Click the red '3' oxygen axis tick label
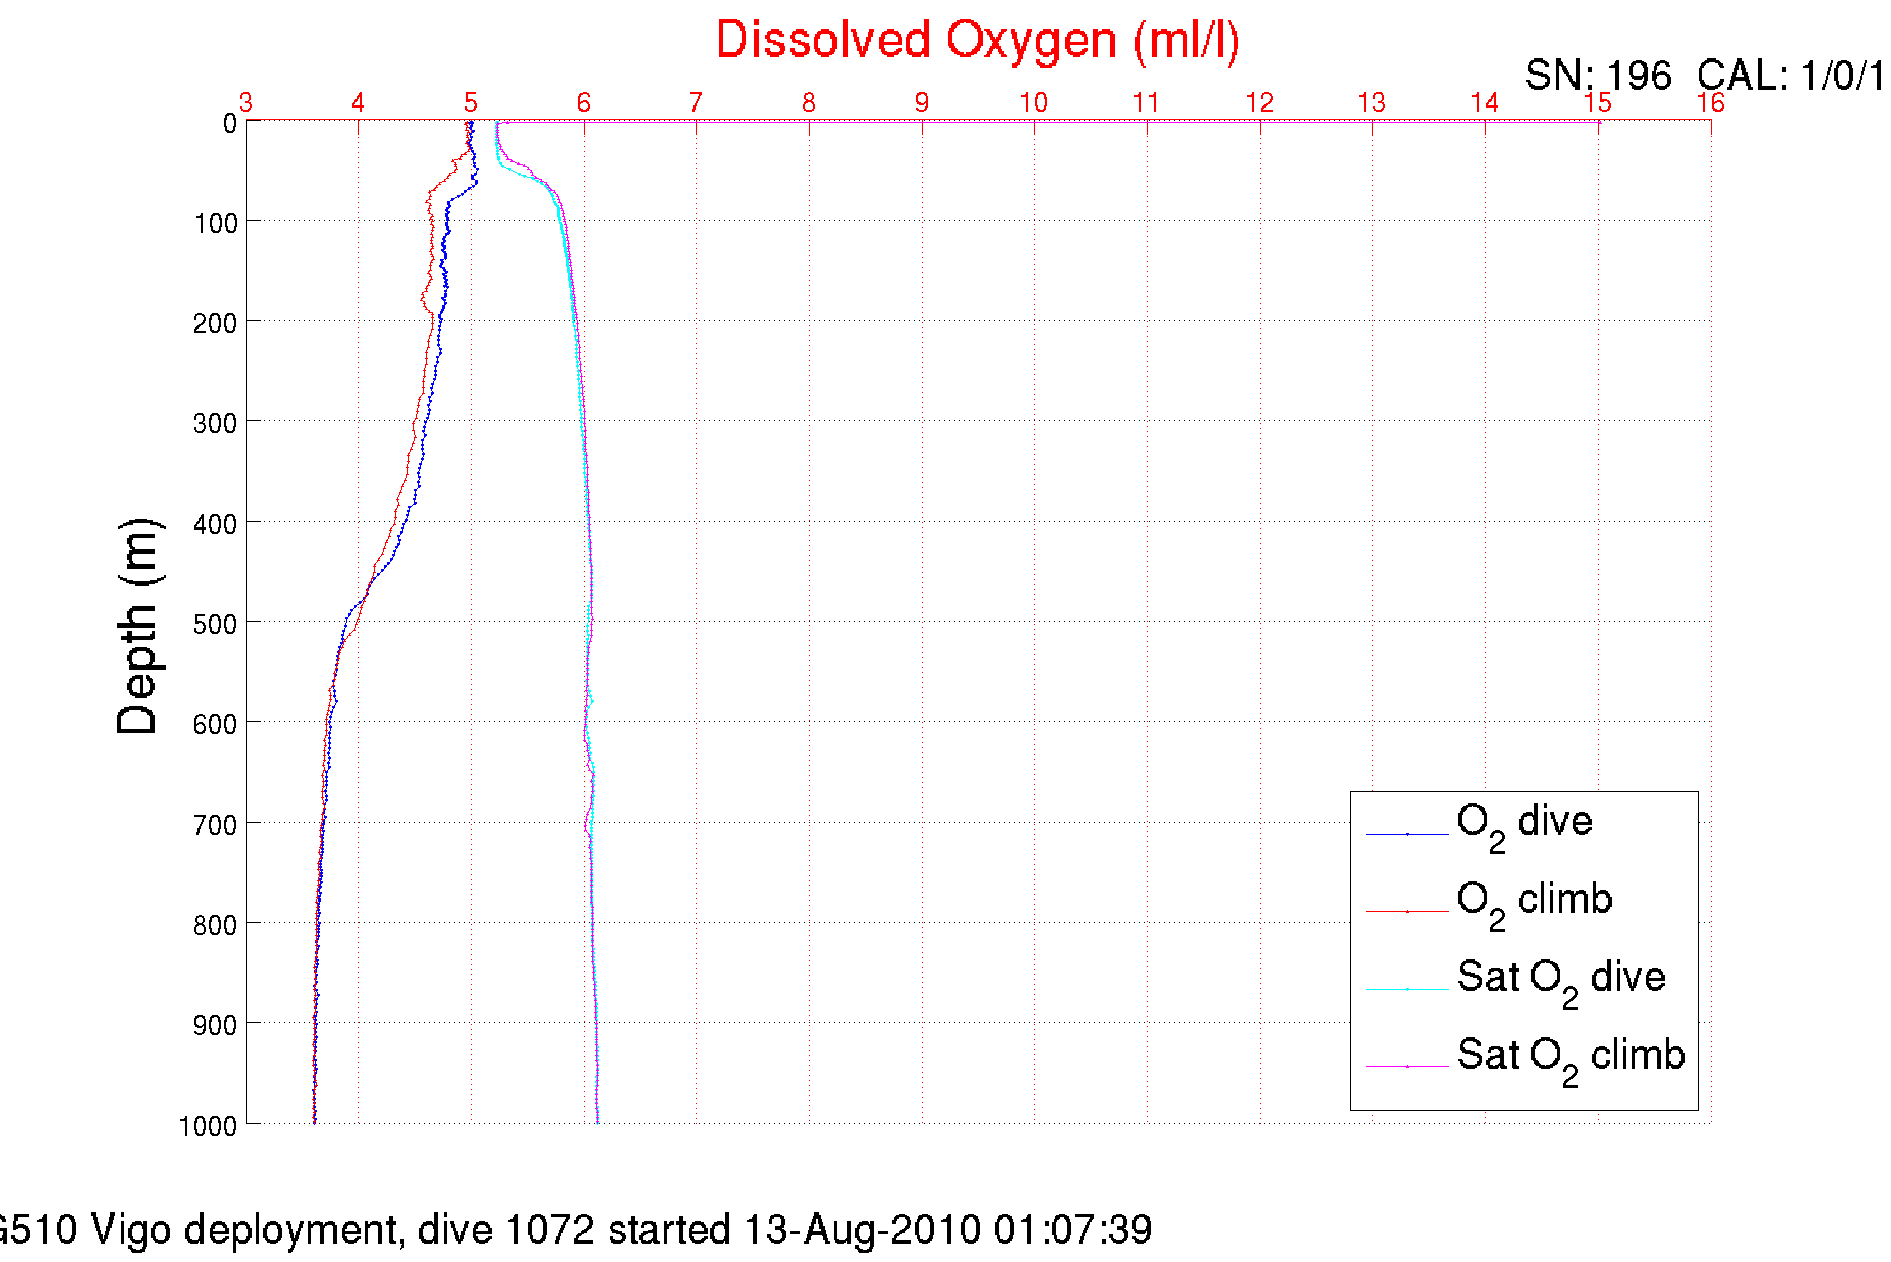This screenshot has width=1891, height=1262. click(x=246, y=103)
